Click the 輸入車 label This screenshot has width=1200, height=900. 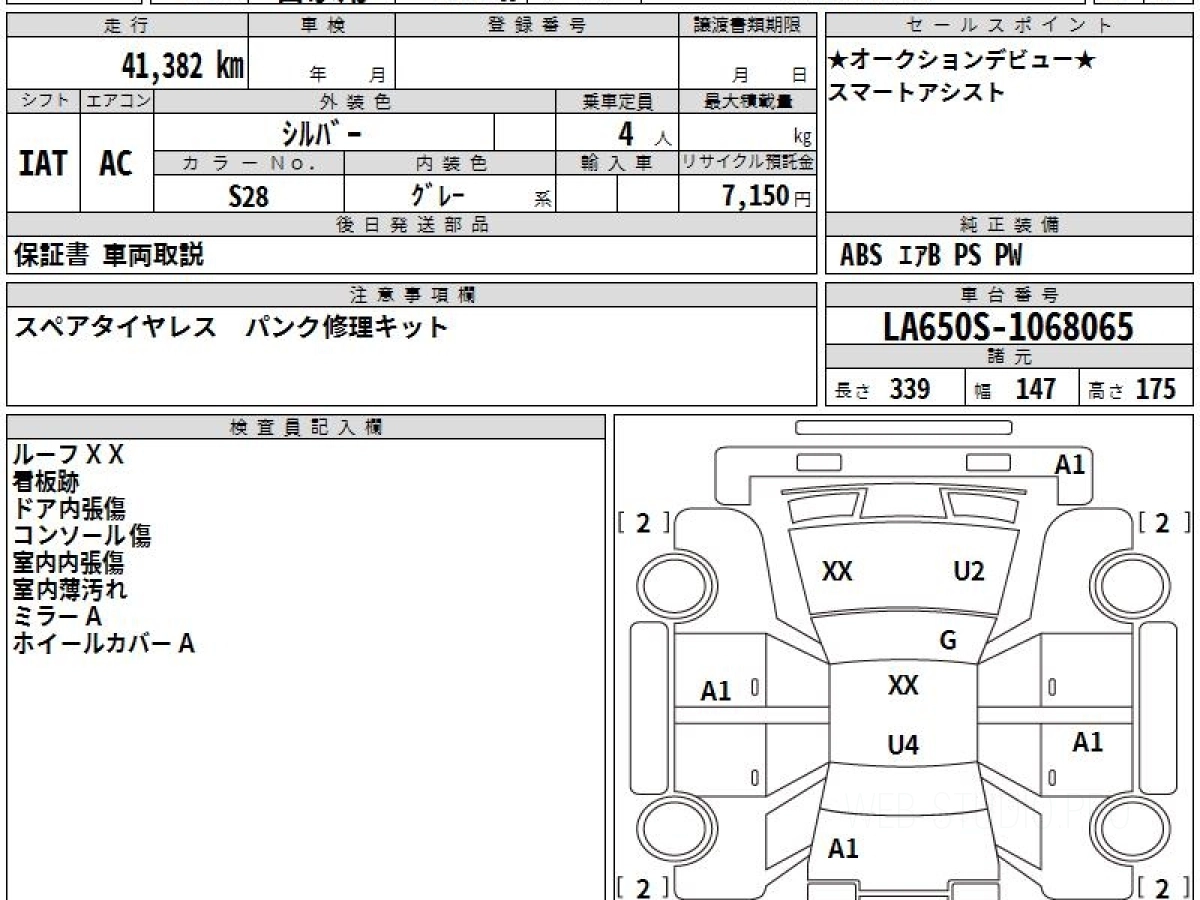coord(617,163)
